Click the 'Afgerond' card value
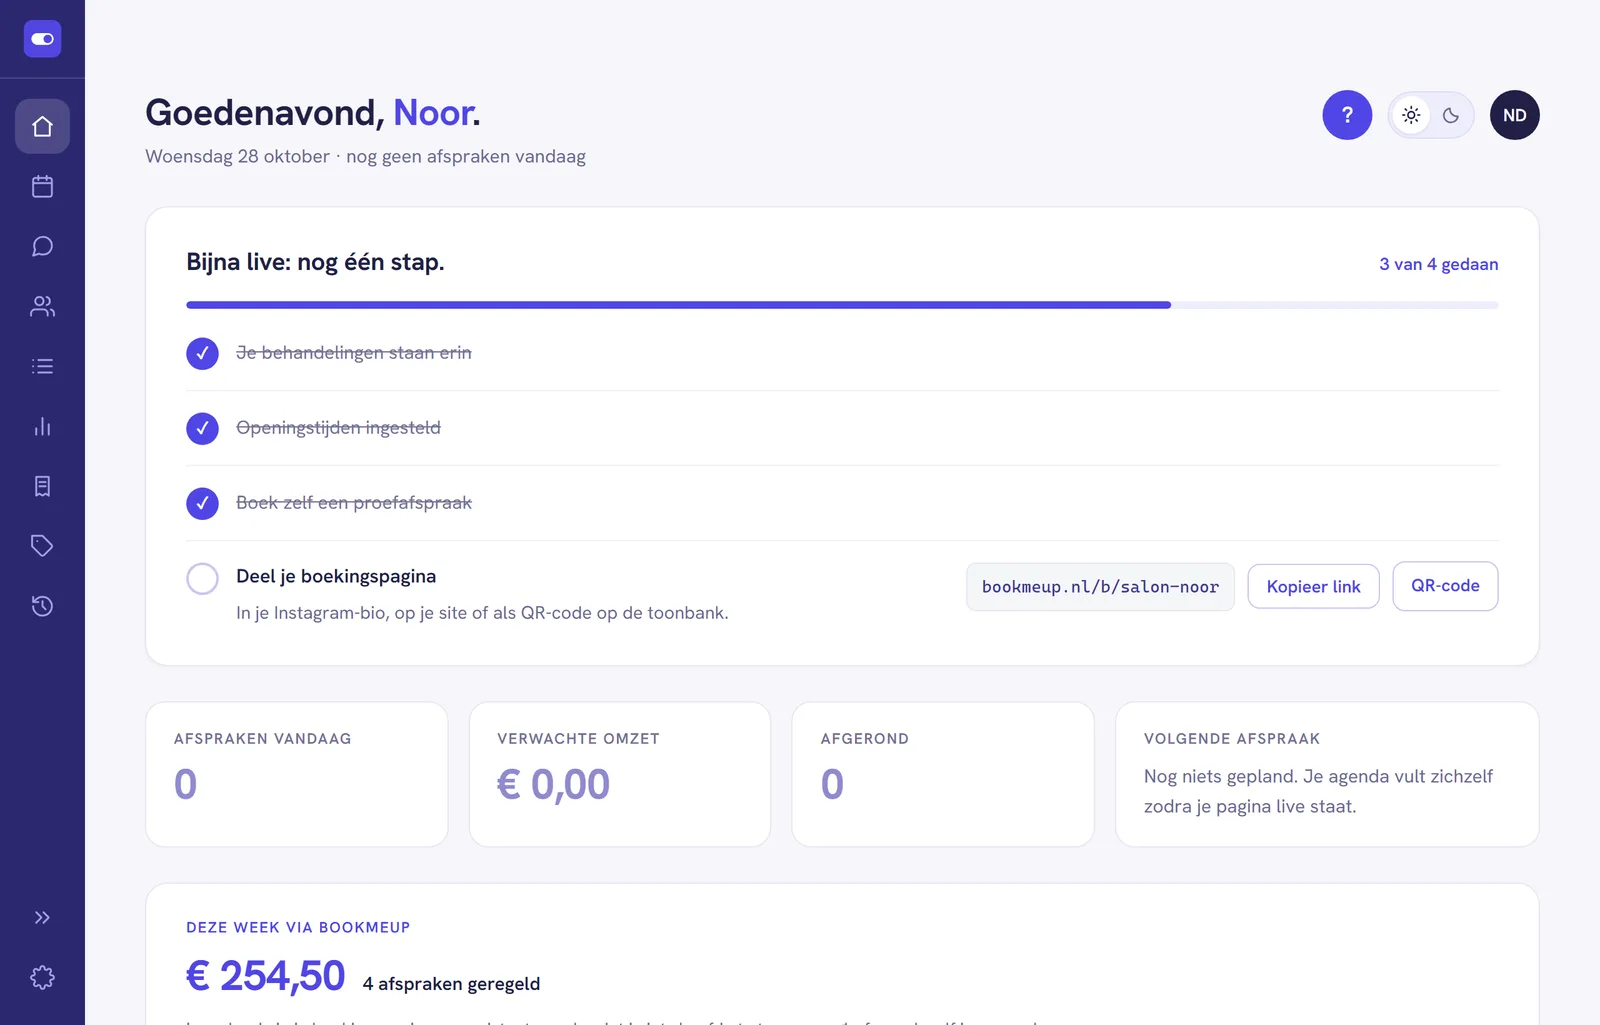This screenshot has width=1600, height=1025. (832, 784)
